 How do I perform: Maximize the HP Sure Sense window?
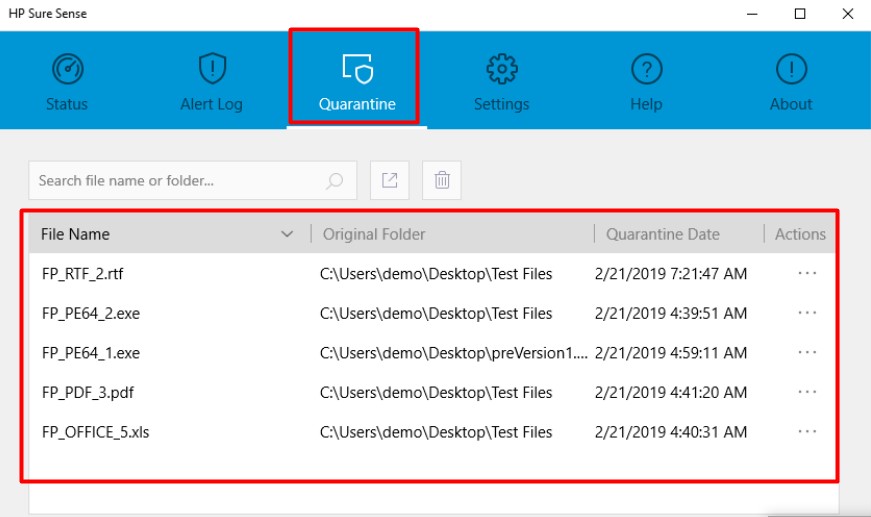tap(800, 14)
